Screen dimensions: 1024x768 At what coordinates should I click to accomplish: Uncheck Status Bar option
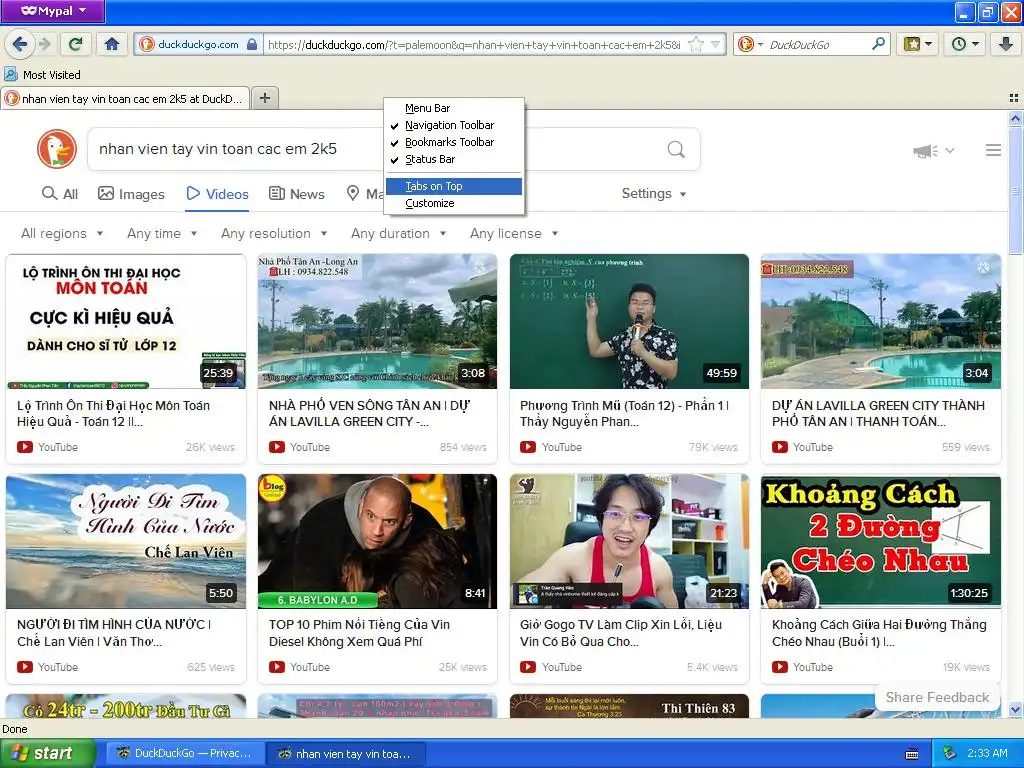[x=455, y=159]
